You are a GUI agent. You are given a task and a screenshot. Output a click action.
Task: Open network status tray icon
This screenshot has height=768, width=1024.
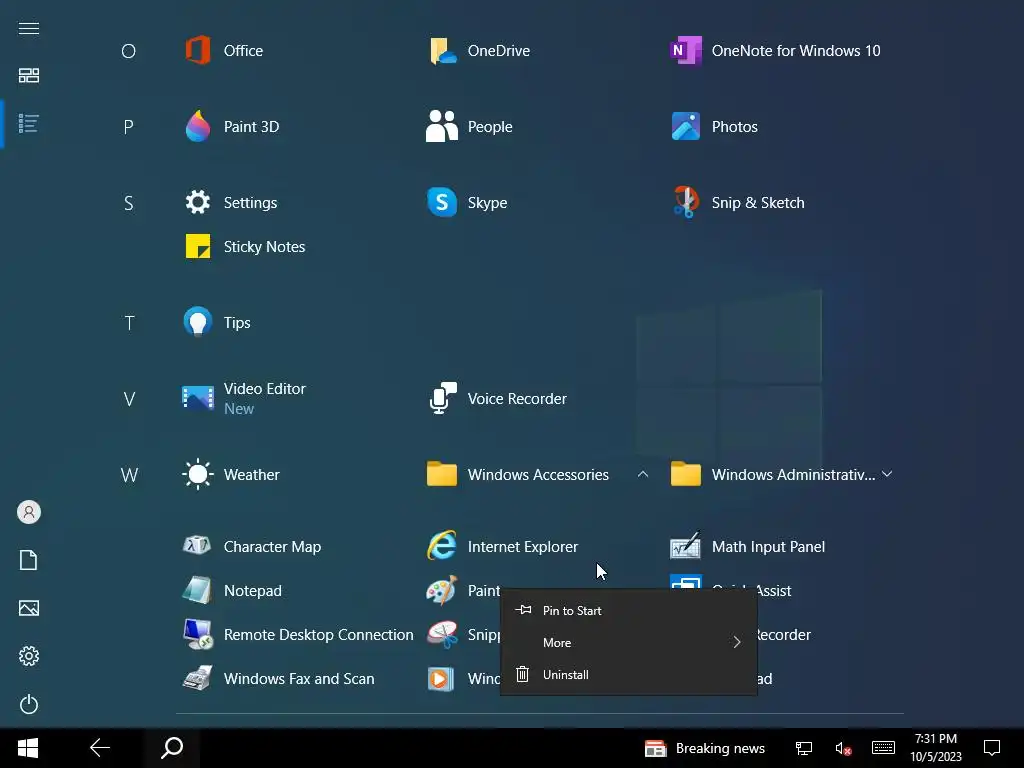(804, 748)
